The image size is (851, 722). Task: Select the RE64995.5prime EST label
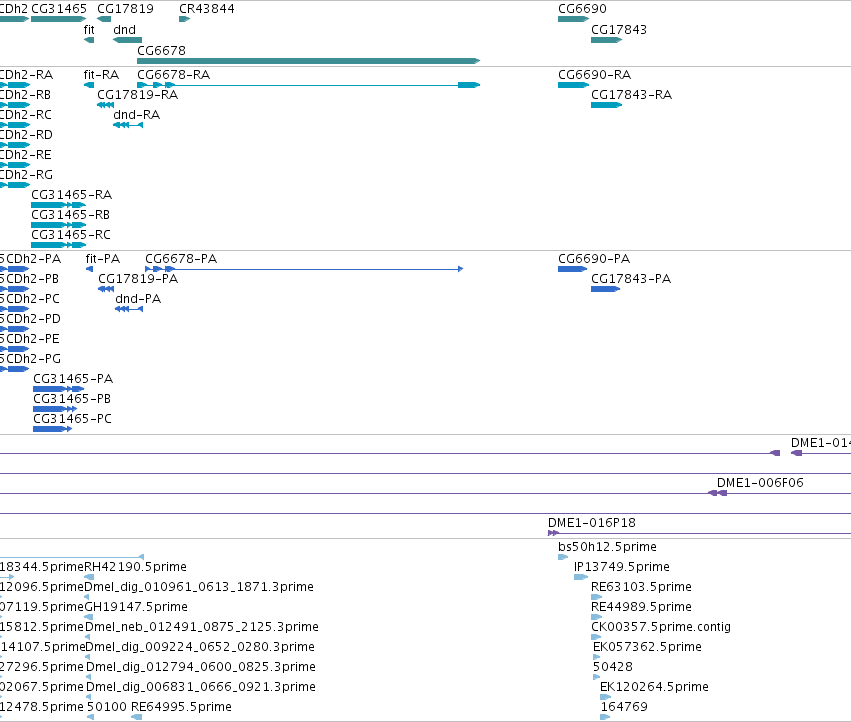(181, 707)
